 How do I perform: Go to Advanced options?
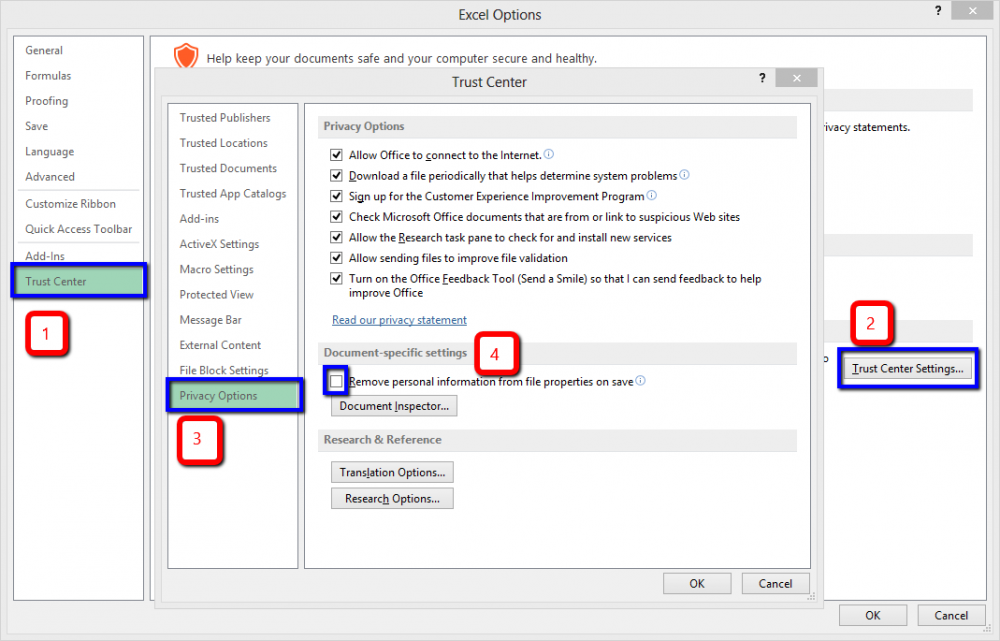(x=50, y=177)
